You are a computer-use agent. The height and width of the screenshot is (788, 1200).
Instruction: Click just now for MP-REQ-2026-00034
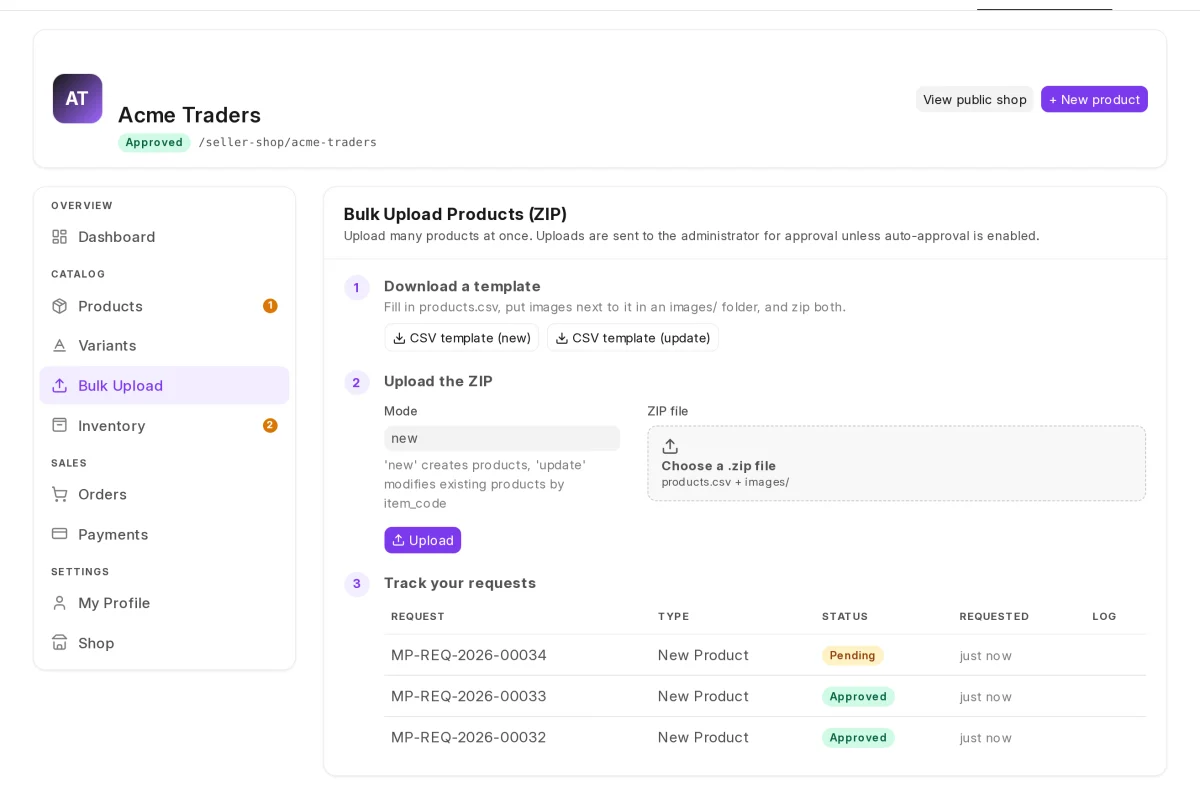coord(986,656)
